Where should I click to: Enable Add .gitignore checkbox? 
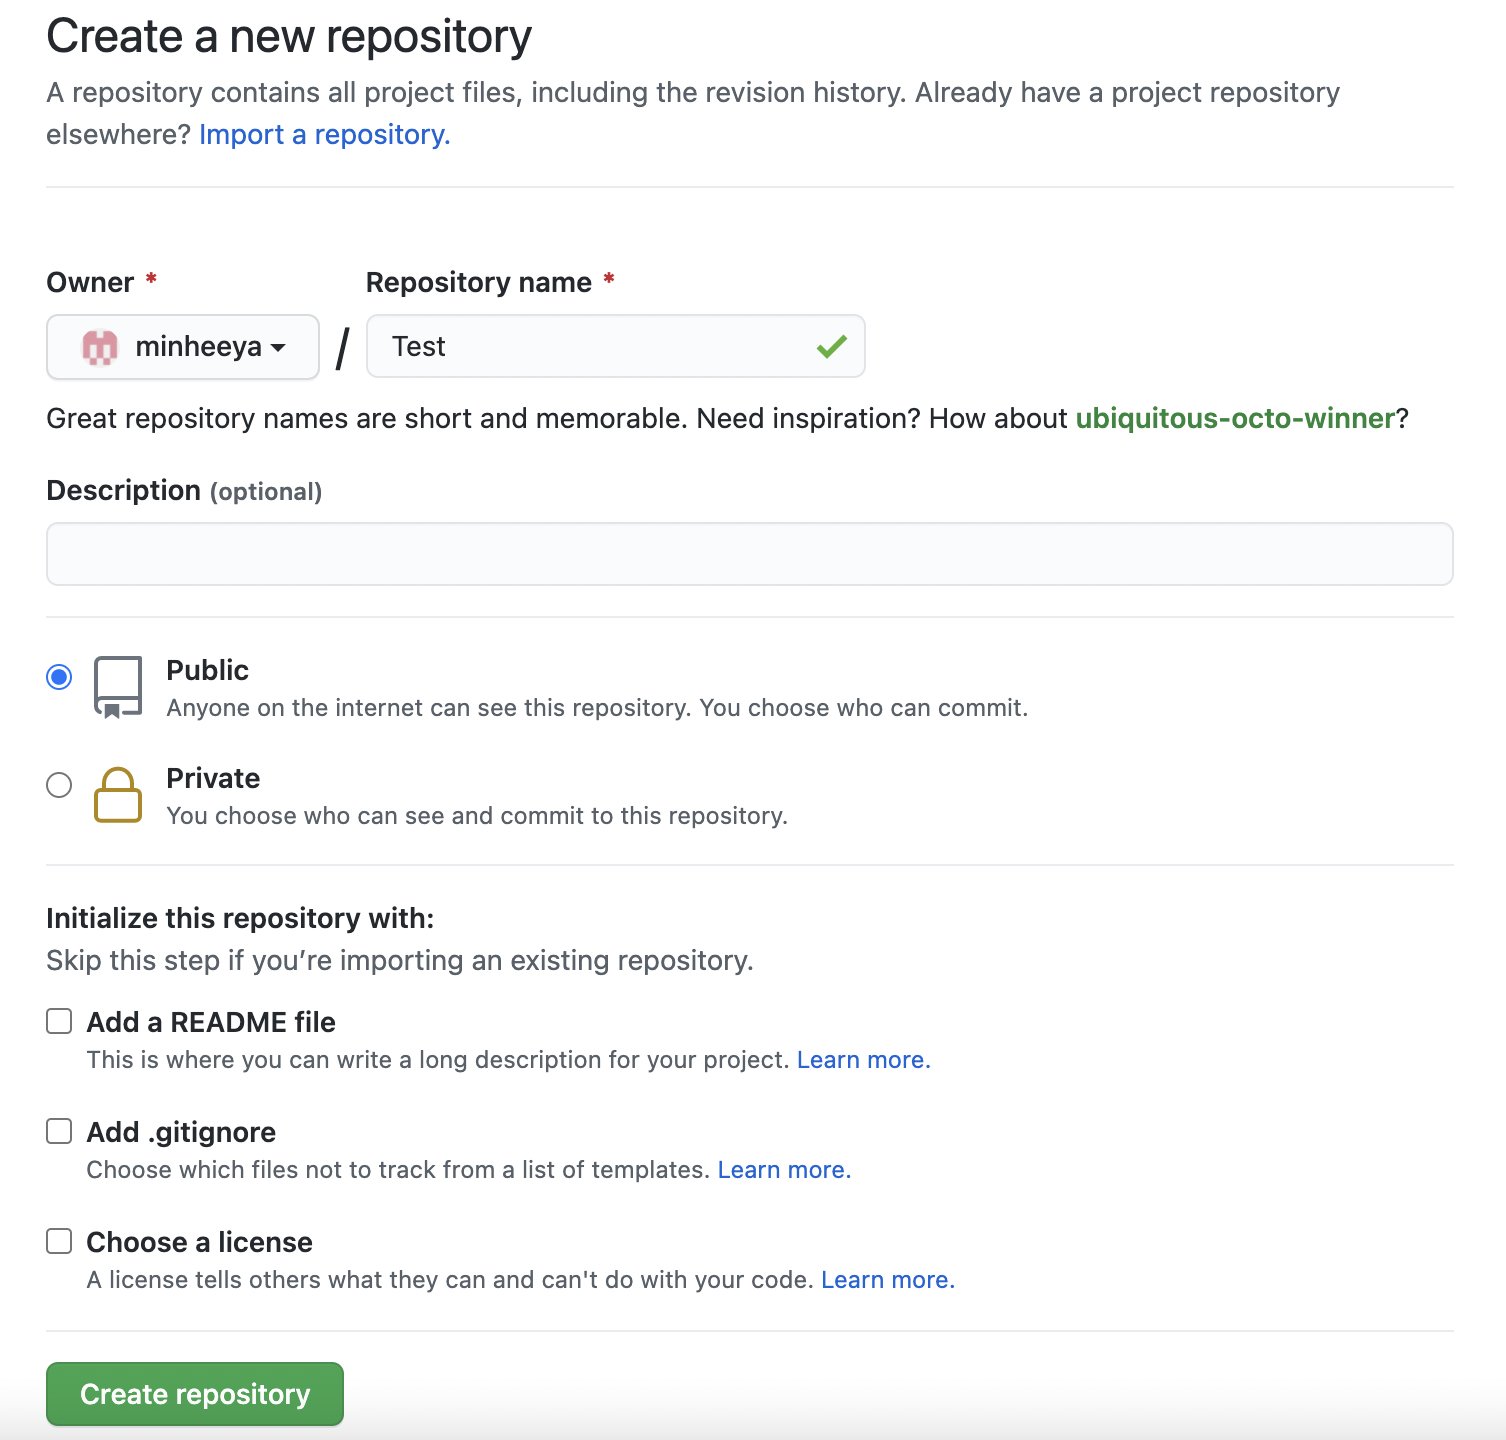59,1131
